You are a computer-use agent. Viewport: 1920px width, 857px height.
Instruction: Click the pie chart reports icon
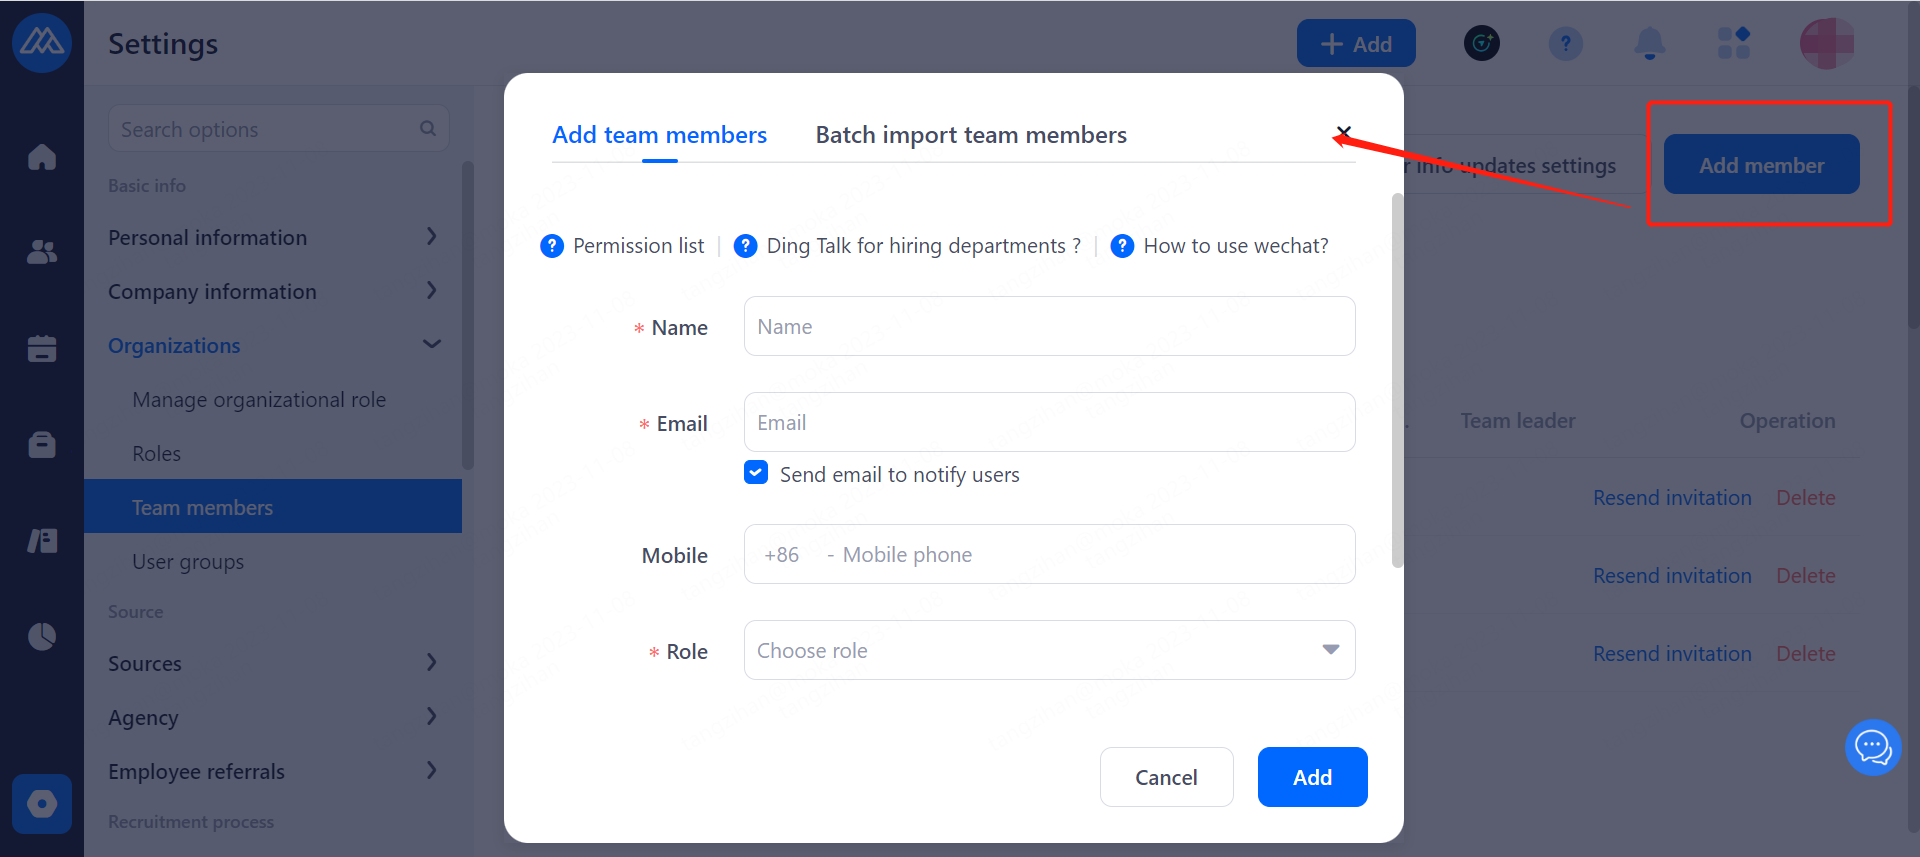[x=42, y=636]
